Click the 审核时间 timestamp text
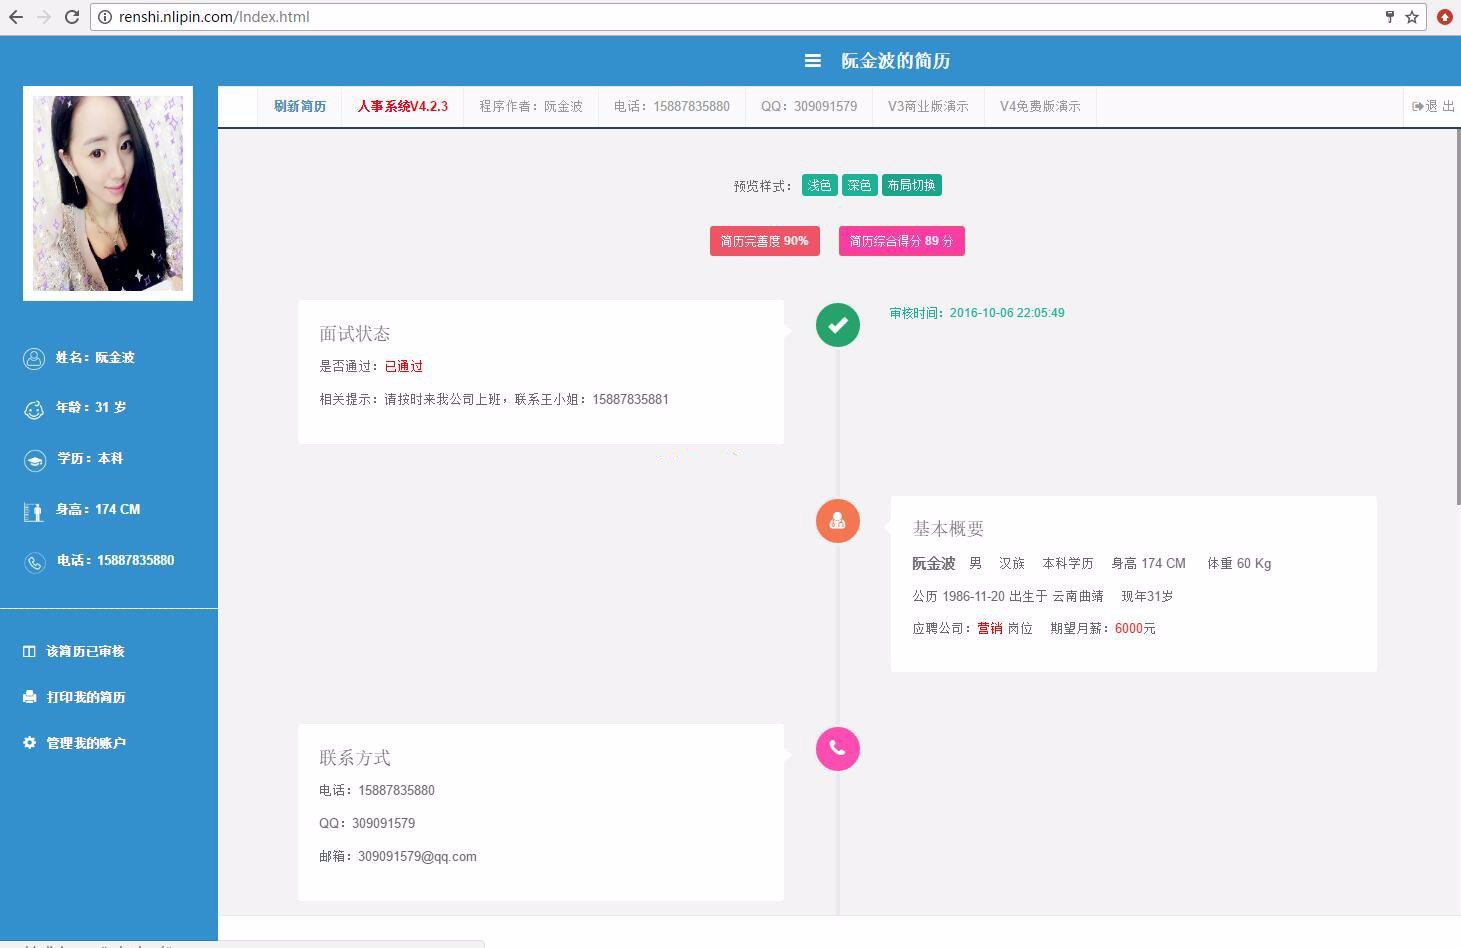 click(977, 313)
